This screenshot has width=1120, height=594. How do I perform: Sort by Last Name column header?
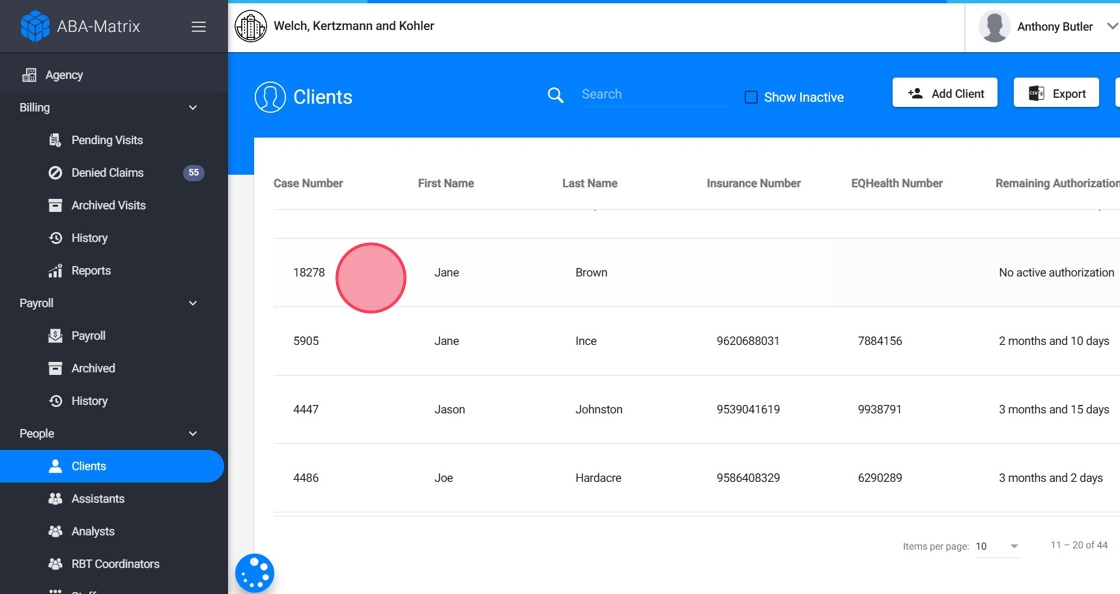tap(590, 183)
